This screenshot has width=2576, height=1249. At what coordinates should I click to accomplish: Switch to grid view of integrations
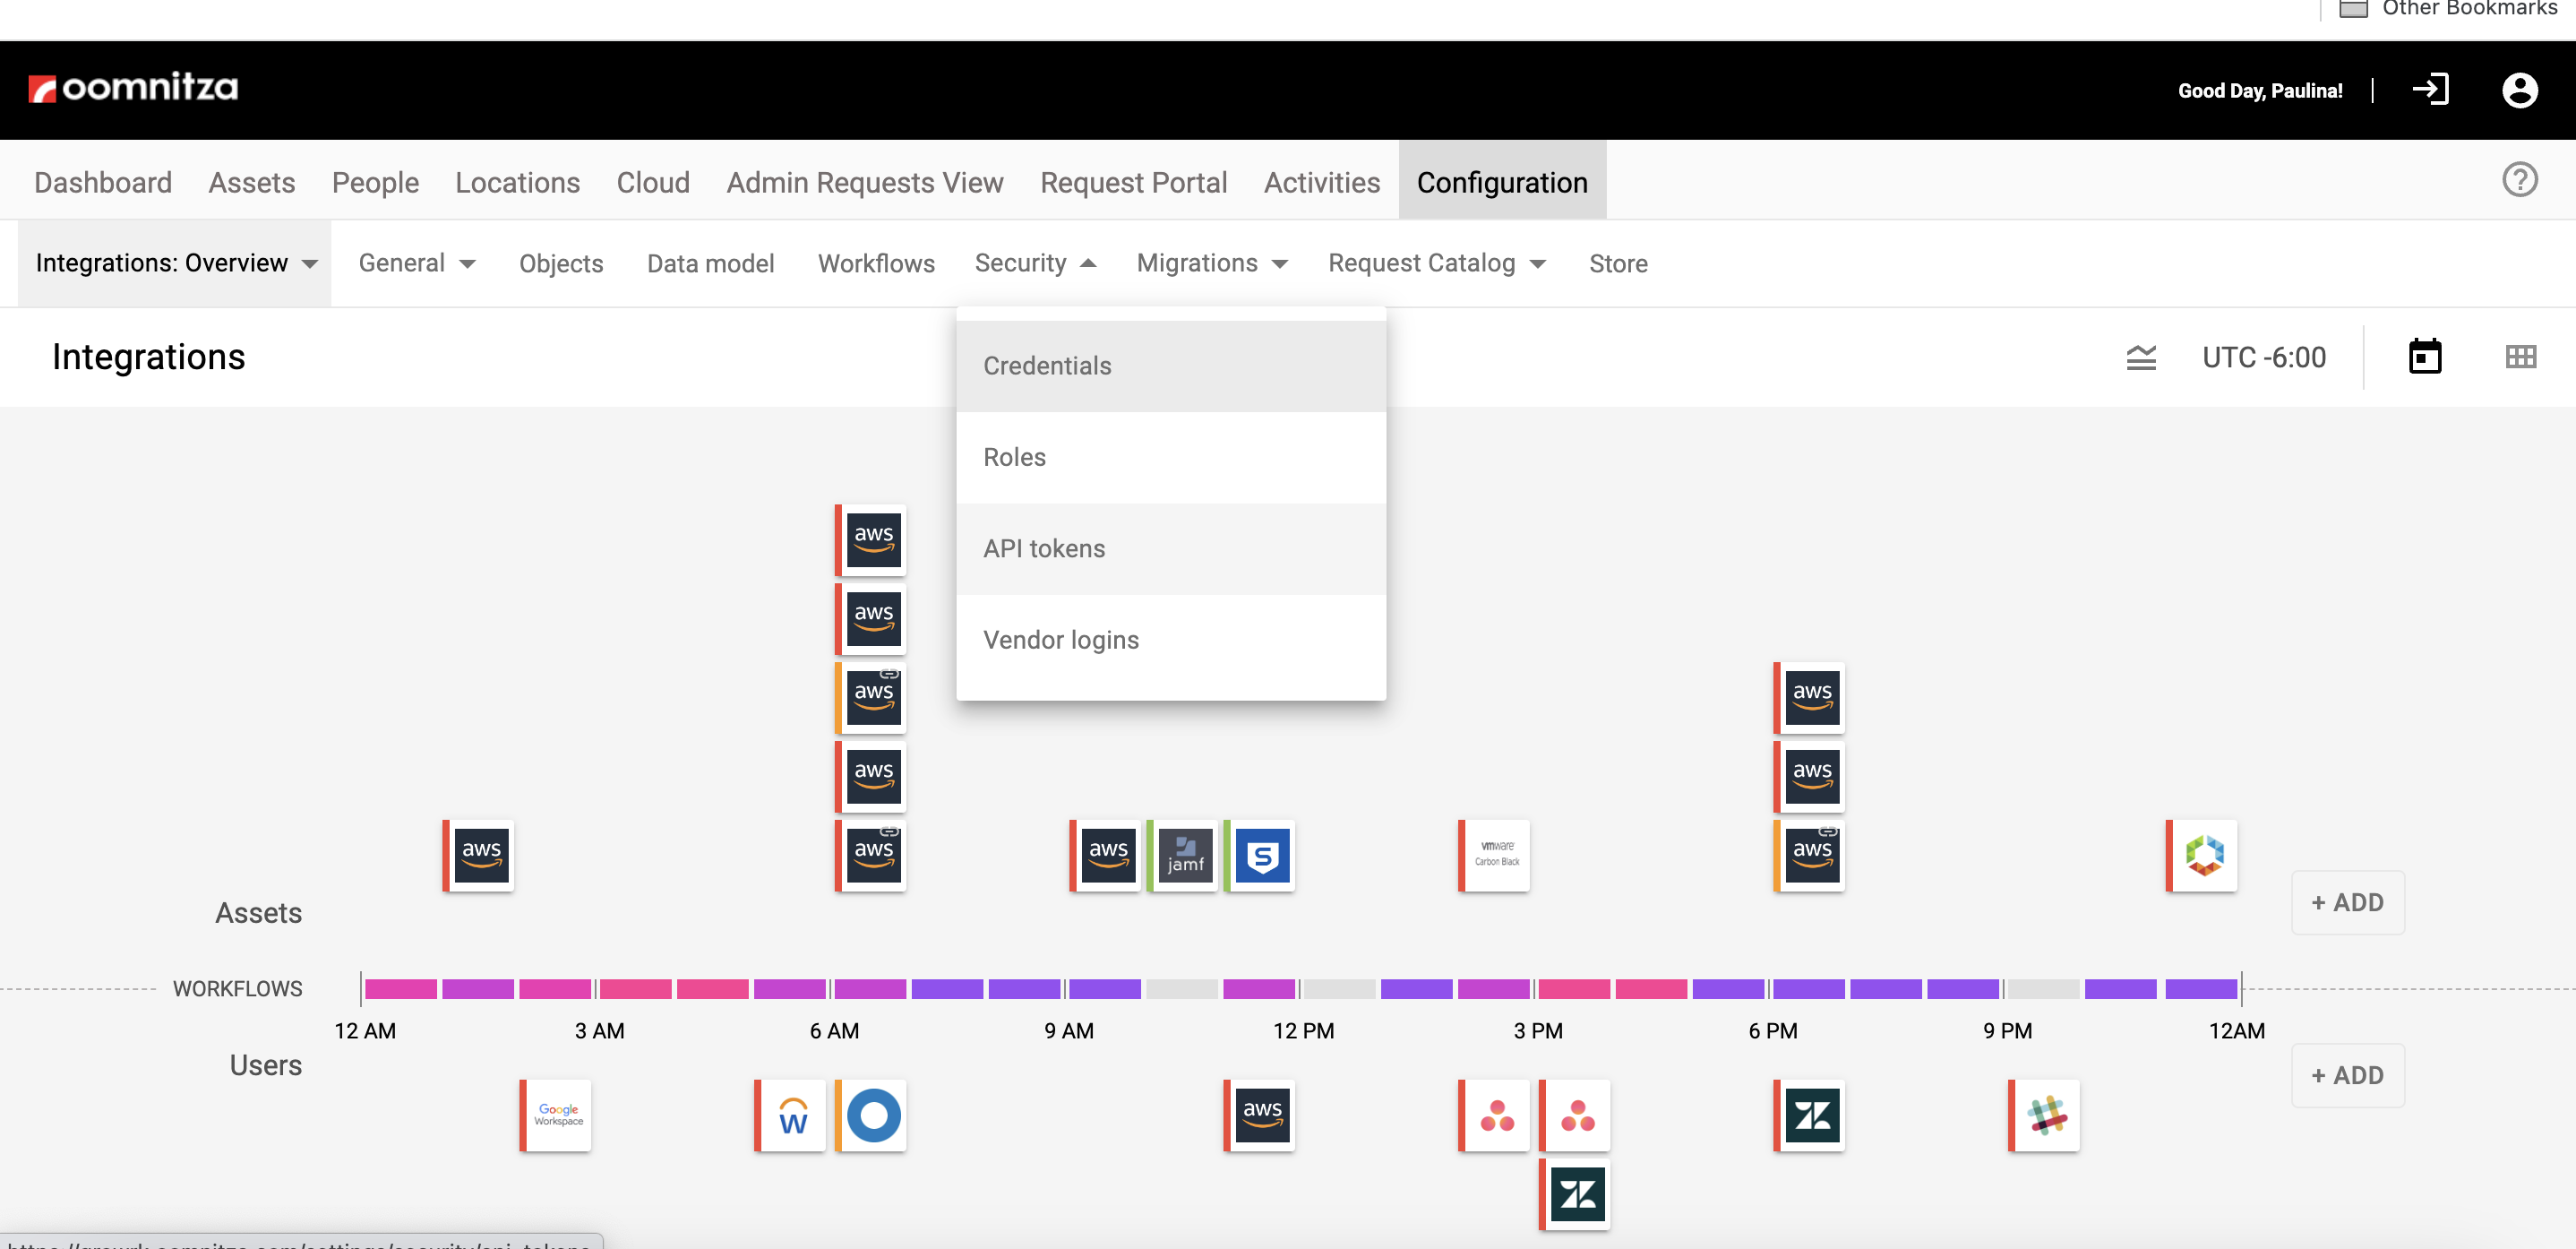2520,357
